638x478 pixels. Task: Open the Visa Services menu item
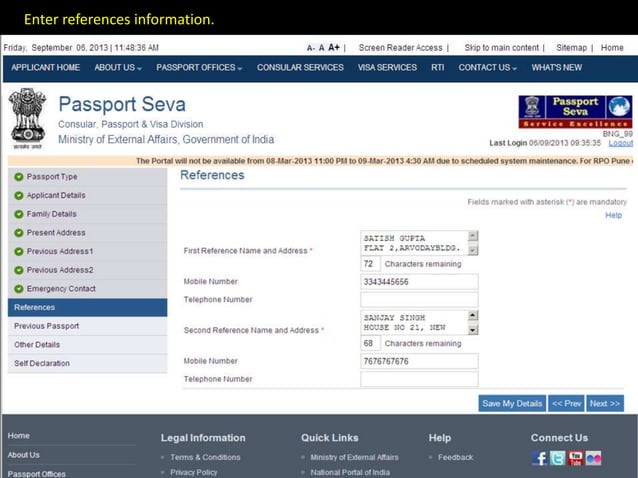pos(387,68)
